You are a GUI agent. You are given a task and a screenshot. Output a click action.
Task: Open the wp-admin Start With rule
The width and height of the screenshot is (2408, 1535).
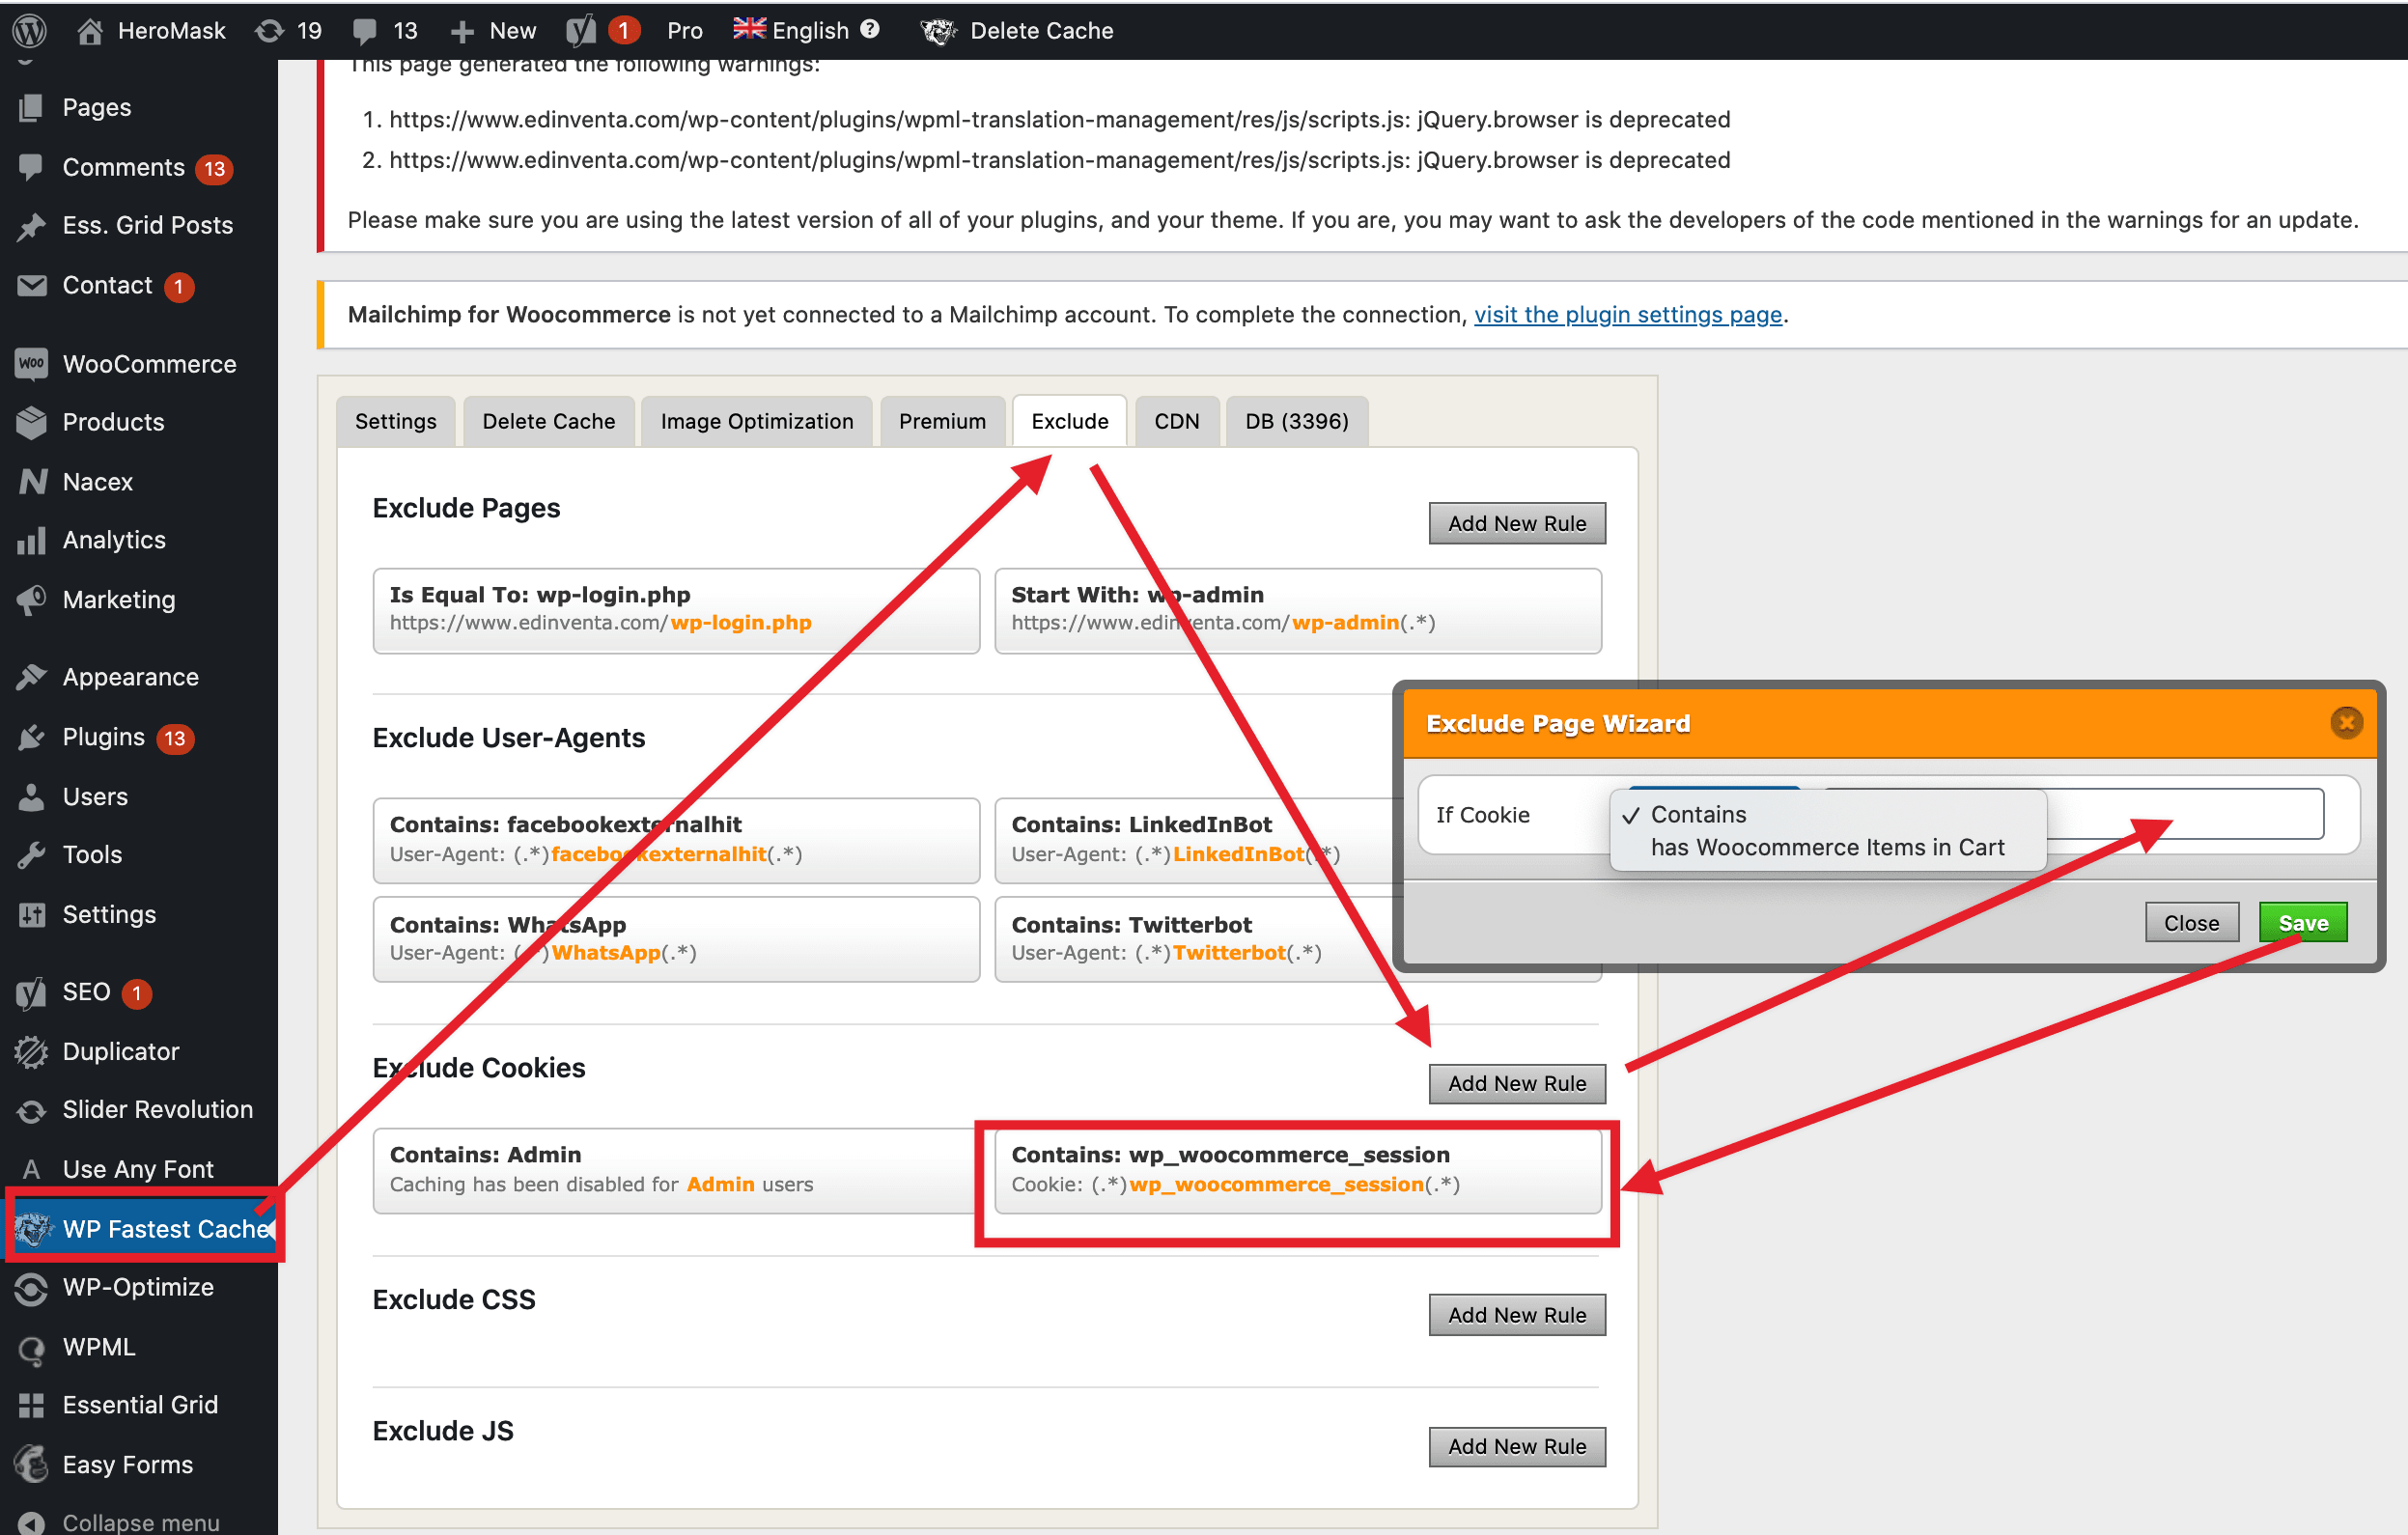pos(1298,610)
